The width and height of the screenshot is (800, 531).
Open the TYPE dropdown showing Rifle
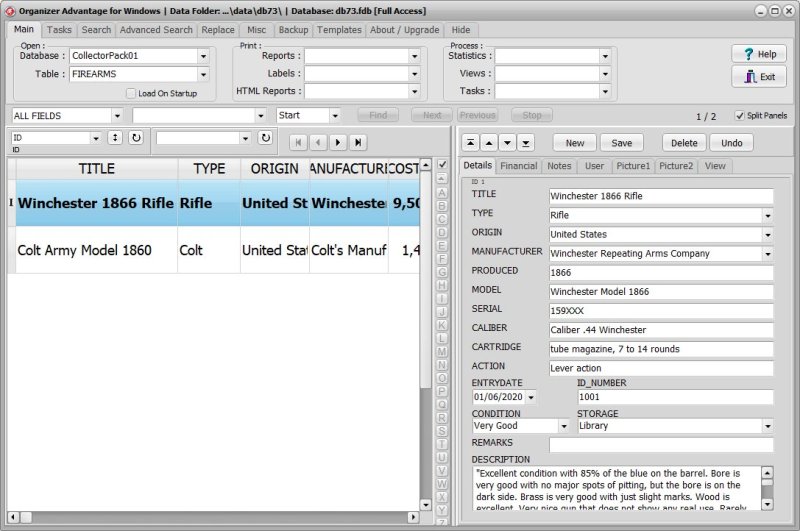(767, 216)
